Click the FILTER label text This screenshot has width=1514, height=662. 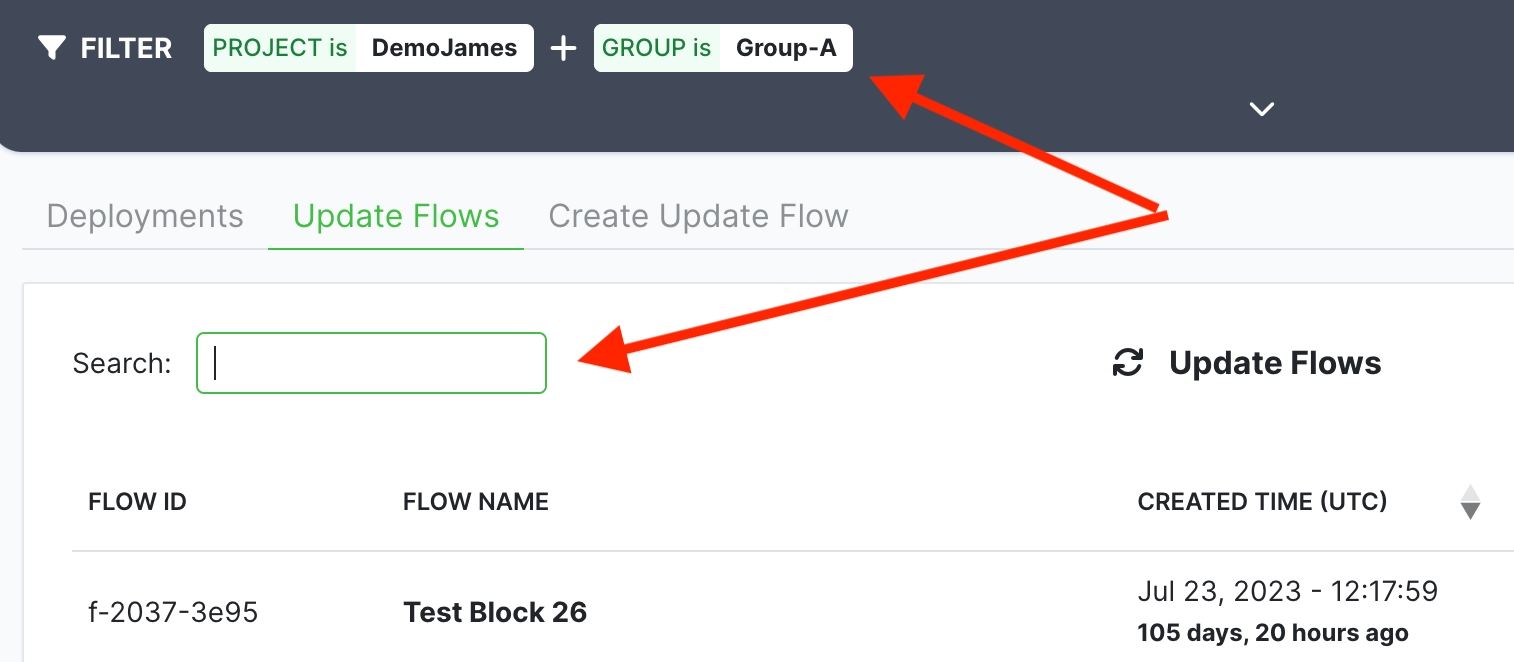tap(126, 48)
